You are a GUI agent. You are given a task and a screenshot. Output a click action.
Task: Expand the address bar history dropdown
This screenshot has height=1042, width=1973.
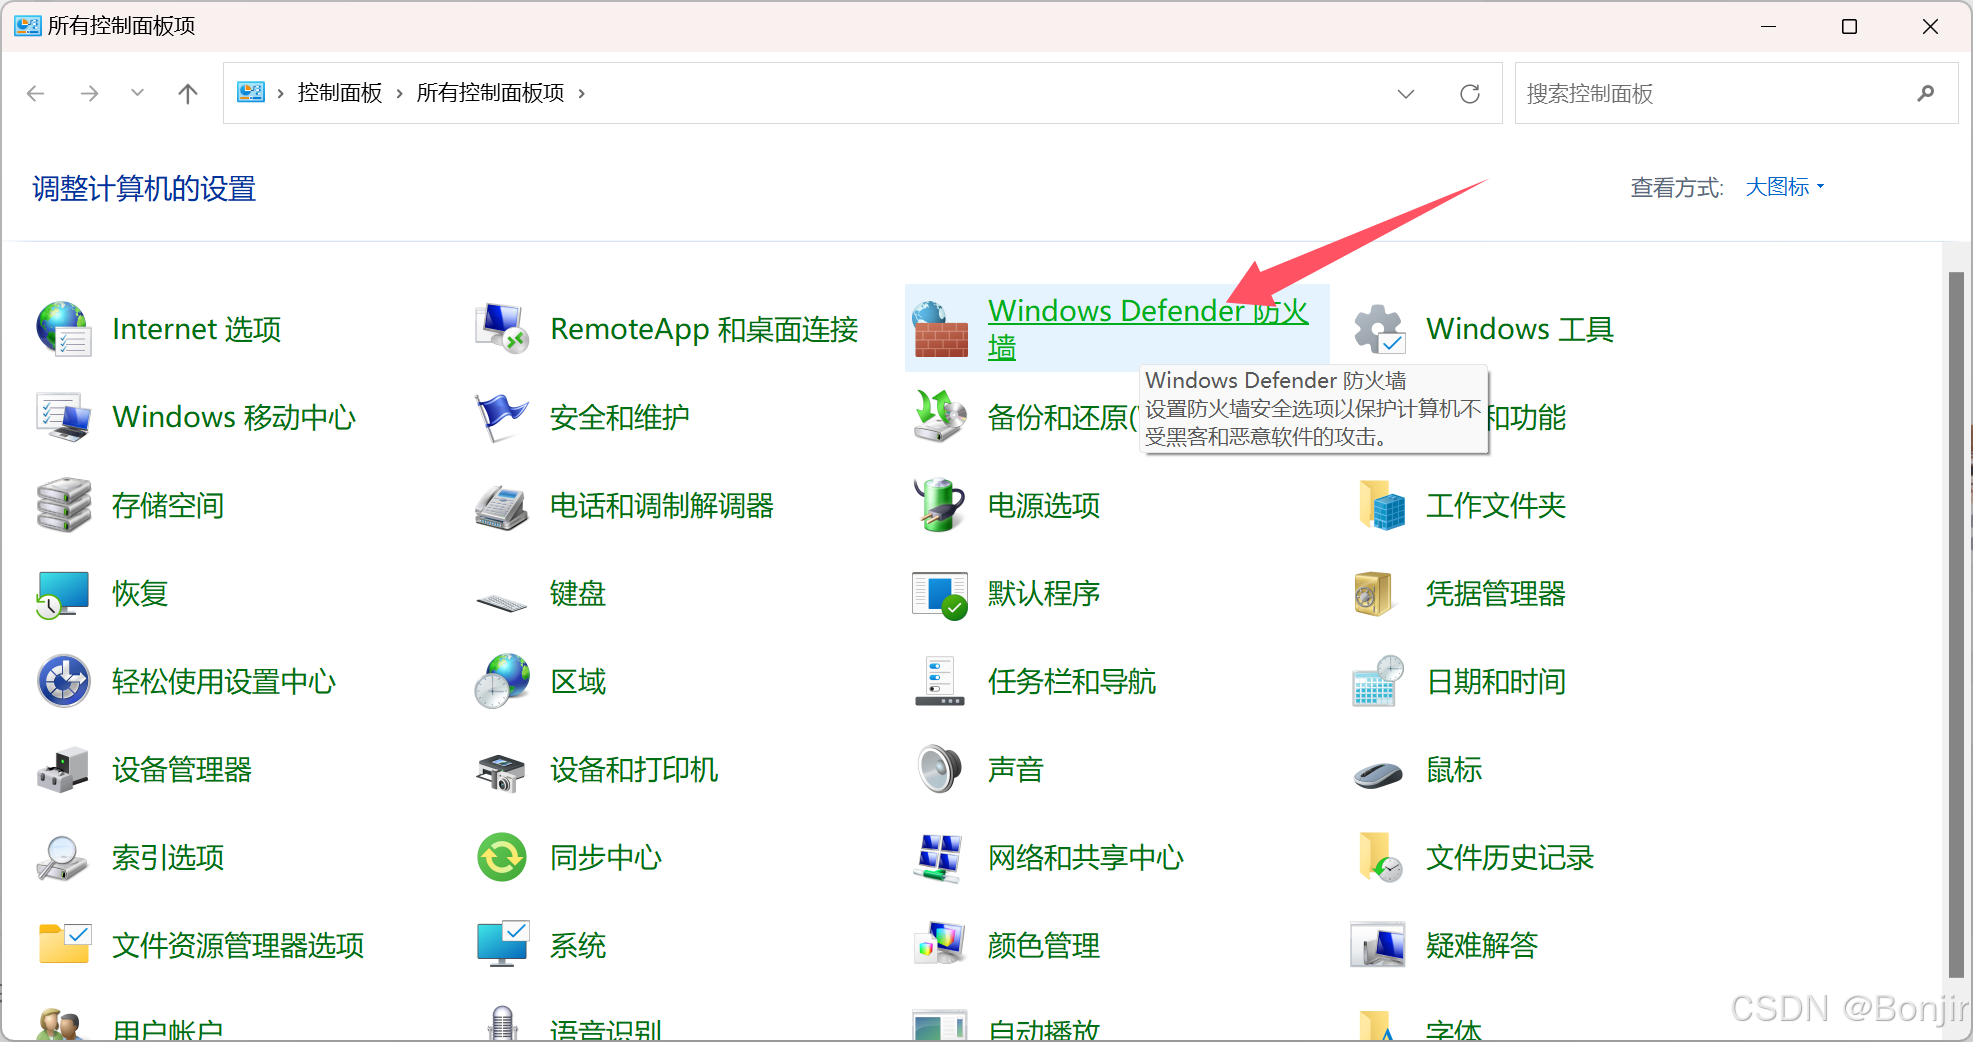1405,94
